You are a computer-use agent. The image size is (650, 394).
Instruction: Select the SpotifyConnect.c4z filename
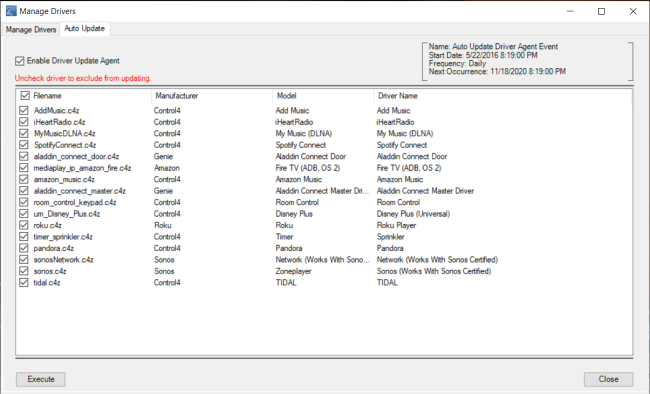65,145
